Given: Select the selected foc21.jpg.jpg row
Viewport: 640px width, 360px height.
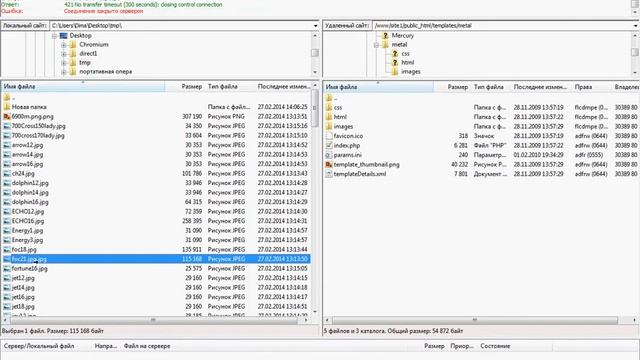Looking at the screenshot, I should pos(156,259).
